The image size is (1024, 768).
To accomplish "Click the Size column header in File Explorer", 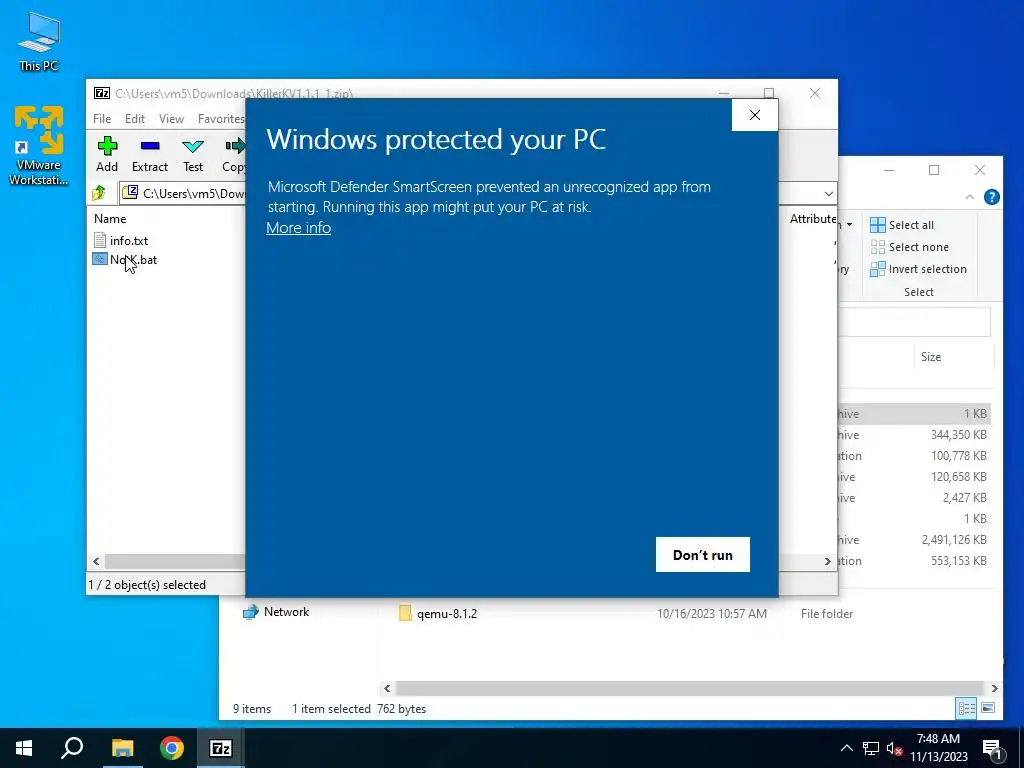I will click(931, 357).
